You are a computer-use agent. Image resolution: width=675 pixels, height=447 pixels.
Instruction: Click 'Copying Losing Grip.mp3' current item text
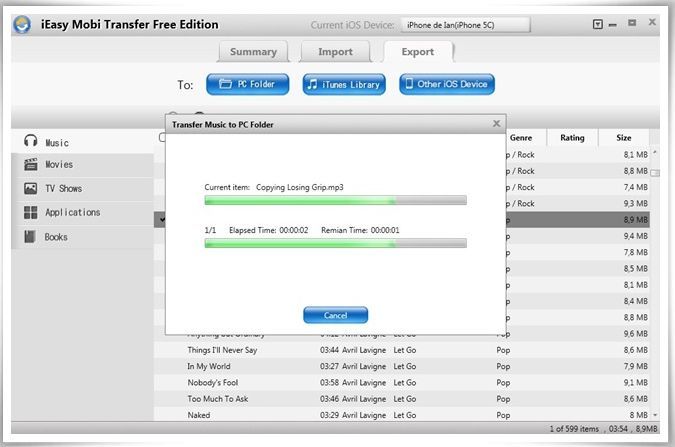[x=300, y=187]
